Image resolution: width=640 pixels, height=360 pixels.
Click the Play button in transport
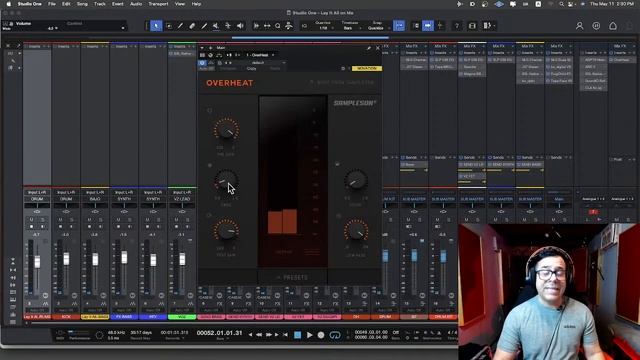(x=309, y=335)
